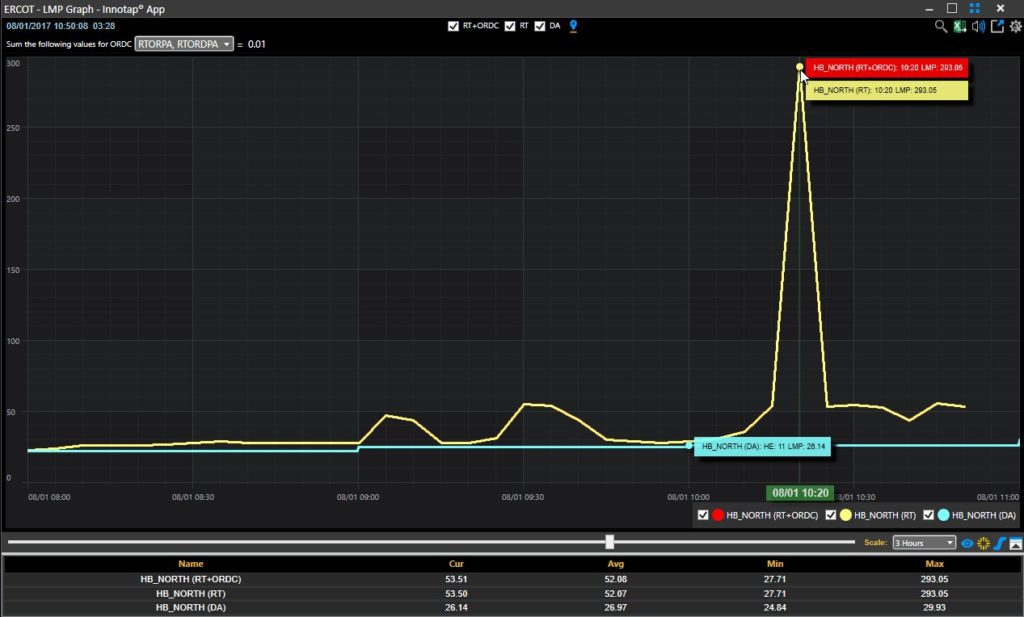This screenshot has height=617, width=1024.
Task: Toggle the HB_NORTH (RT) legend checkbox
Action: point(831,515)
